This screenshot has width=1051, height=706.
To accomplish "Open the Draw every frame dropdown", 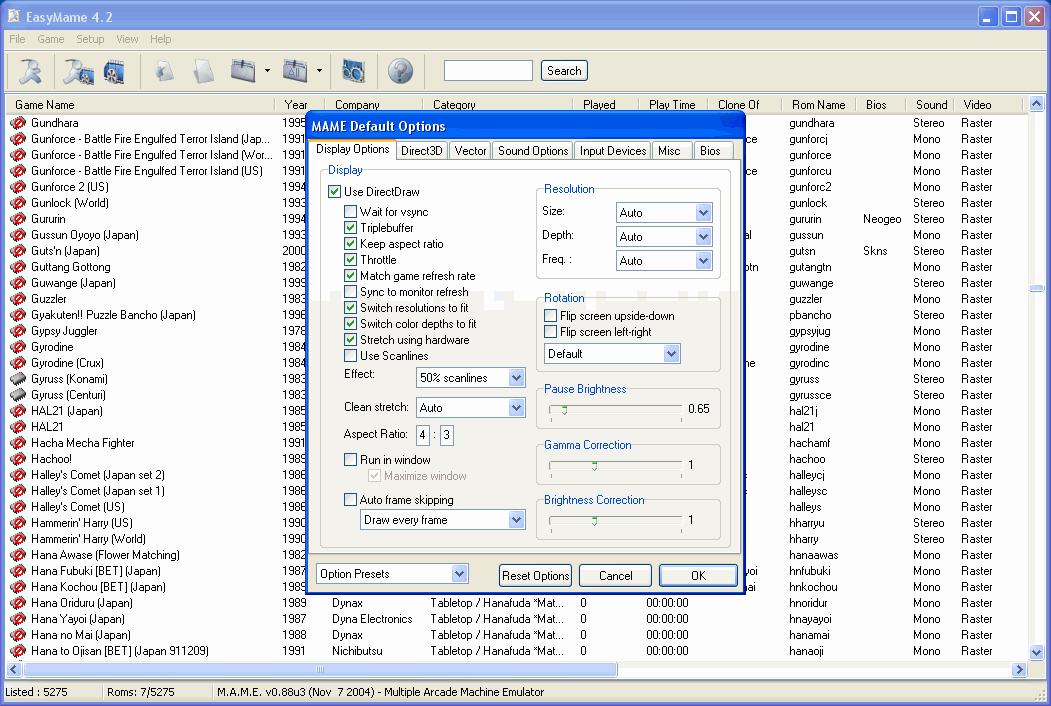I will [516, 520].
